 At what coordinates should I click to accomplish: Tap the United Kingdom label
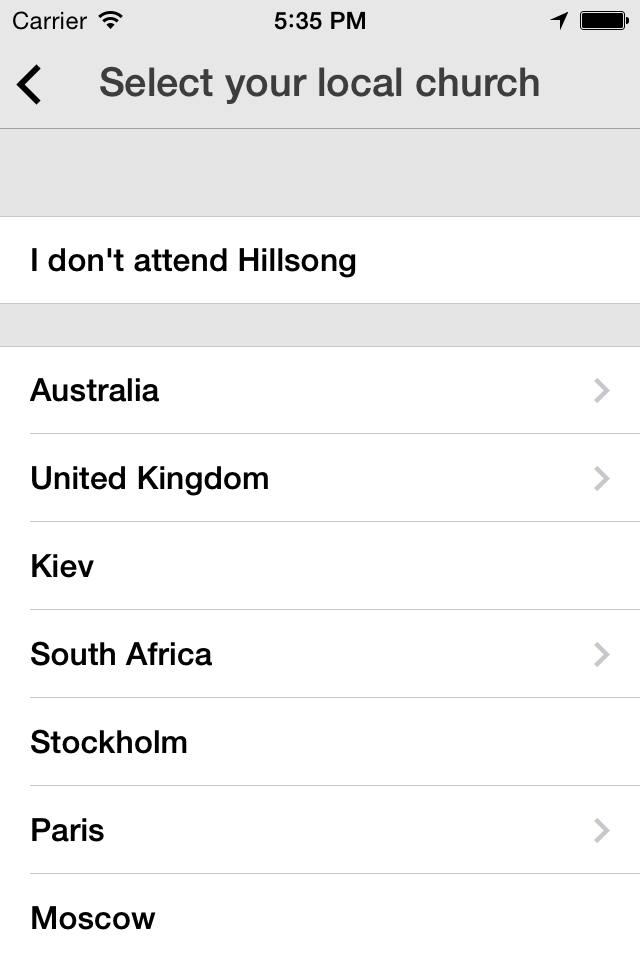click(150, 478)
